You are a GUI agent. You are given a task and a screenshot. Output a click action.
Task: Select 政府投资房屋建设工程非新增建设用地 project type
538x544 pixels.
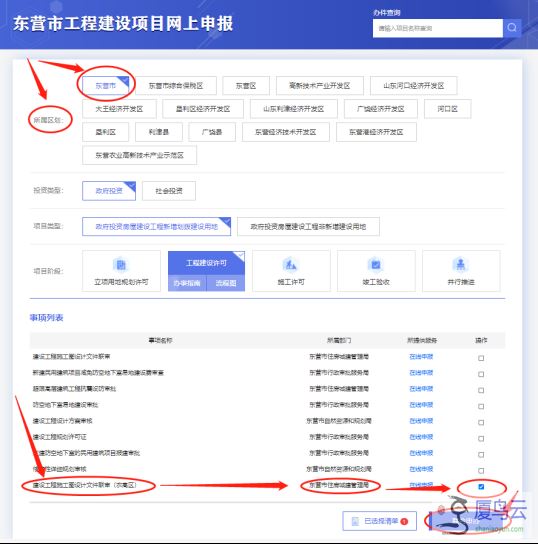(x=308, y=227)
